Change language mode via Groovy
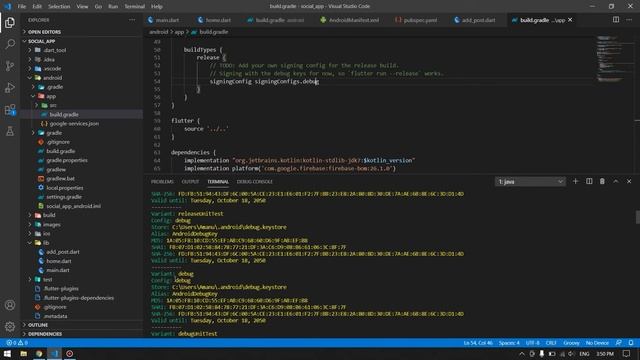The image size is (640, 360). 571,343
